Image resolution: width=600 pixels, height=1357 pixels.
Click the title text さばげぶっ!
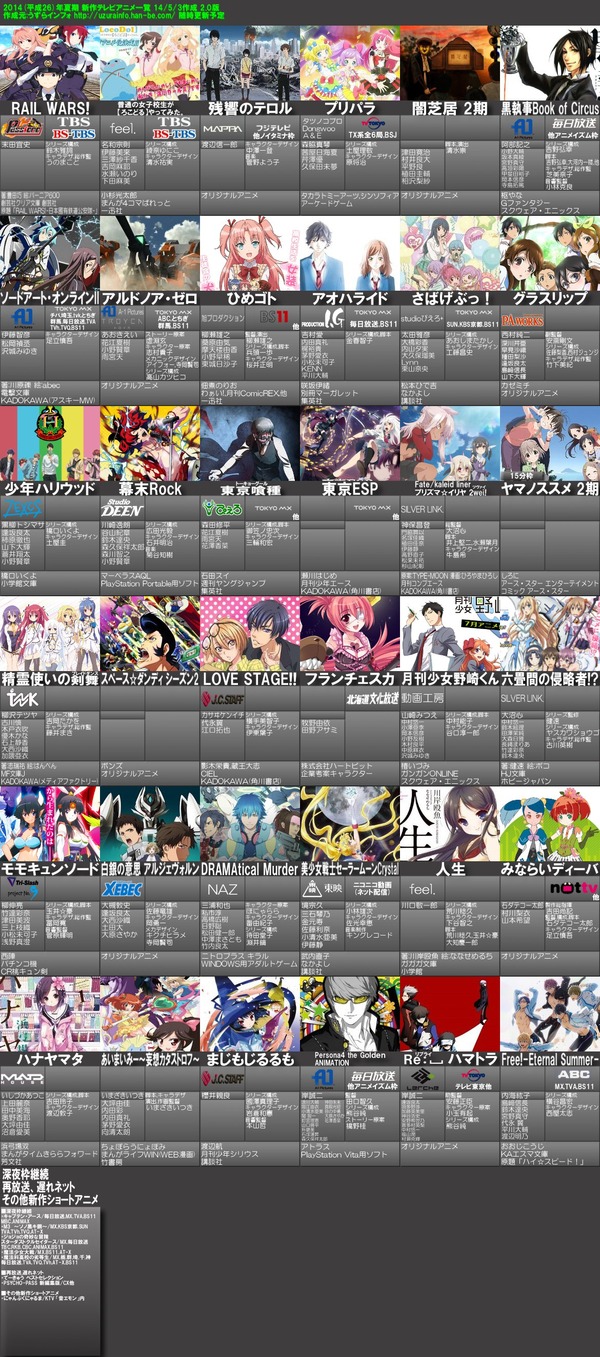tap(450, 298)
